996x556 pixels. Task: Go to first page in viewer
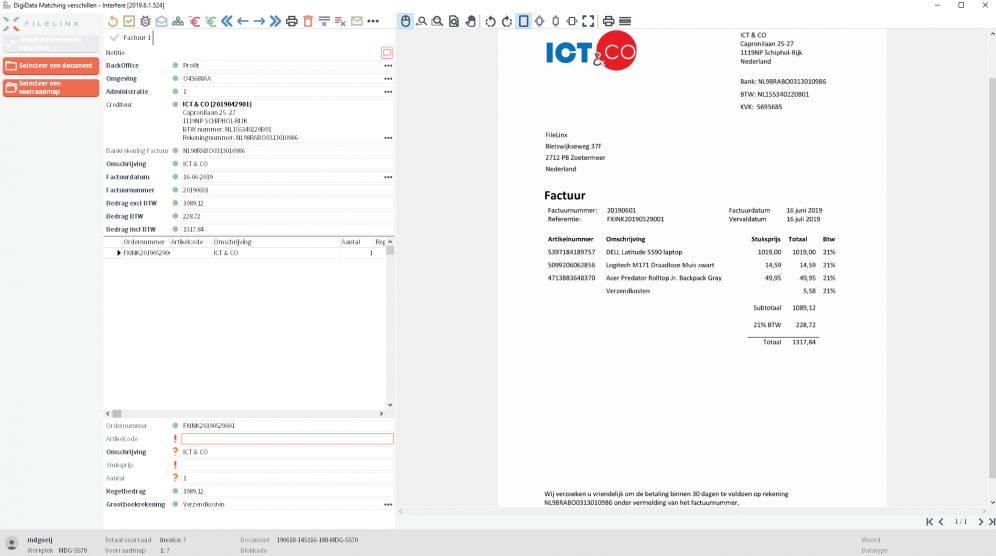(929, 522)
